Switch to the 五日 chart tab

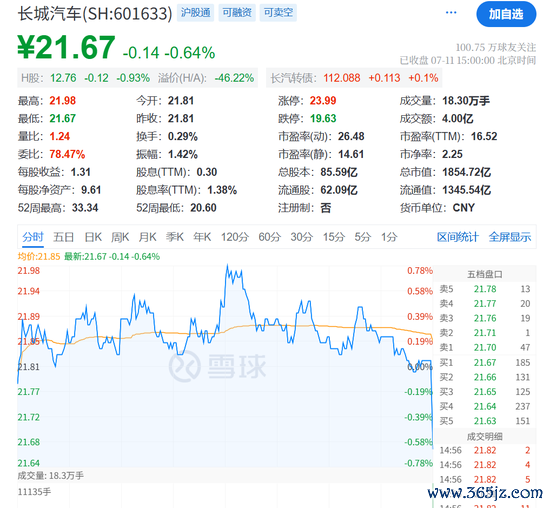tap(63, 237)
